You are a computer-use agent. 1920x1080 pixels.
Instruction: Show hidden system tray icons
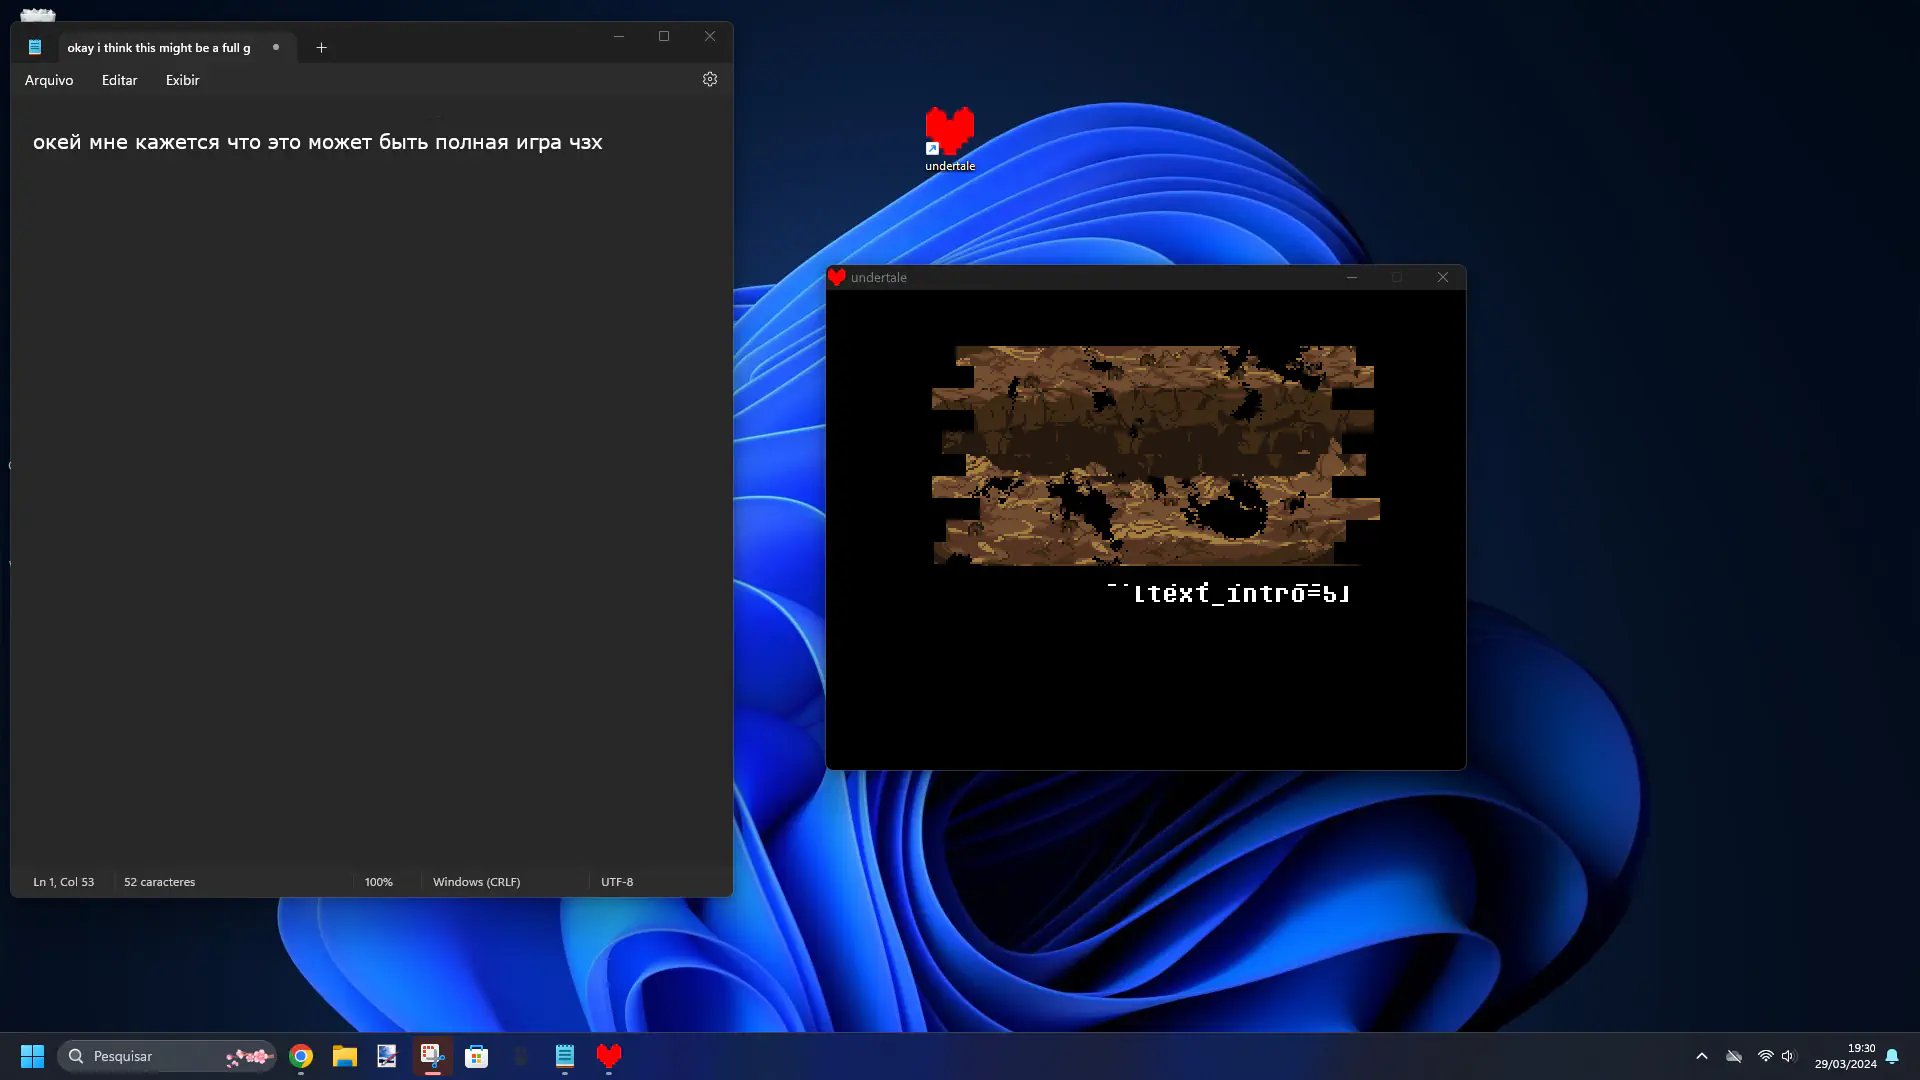pyautogui.click(x=1702, y=1056)
